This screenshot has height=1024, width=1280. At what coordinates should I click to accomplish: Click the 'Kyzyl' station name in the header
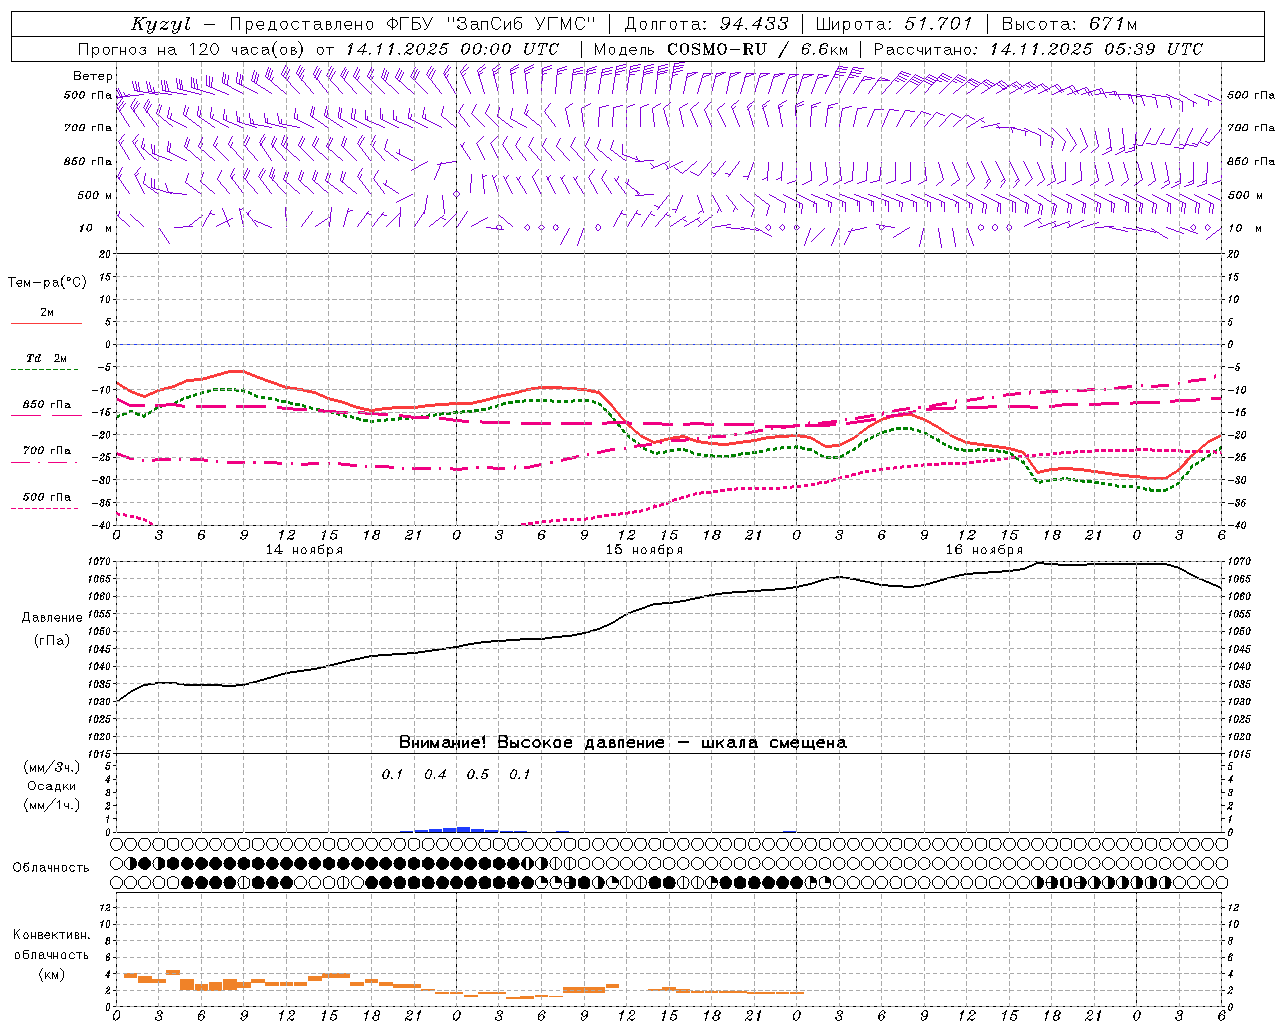161,24
